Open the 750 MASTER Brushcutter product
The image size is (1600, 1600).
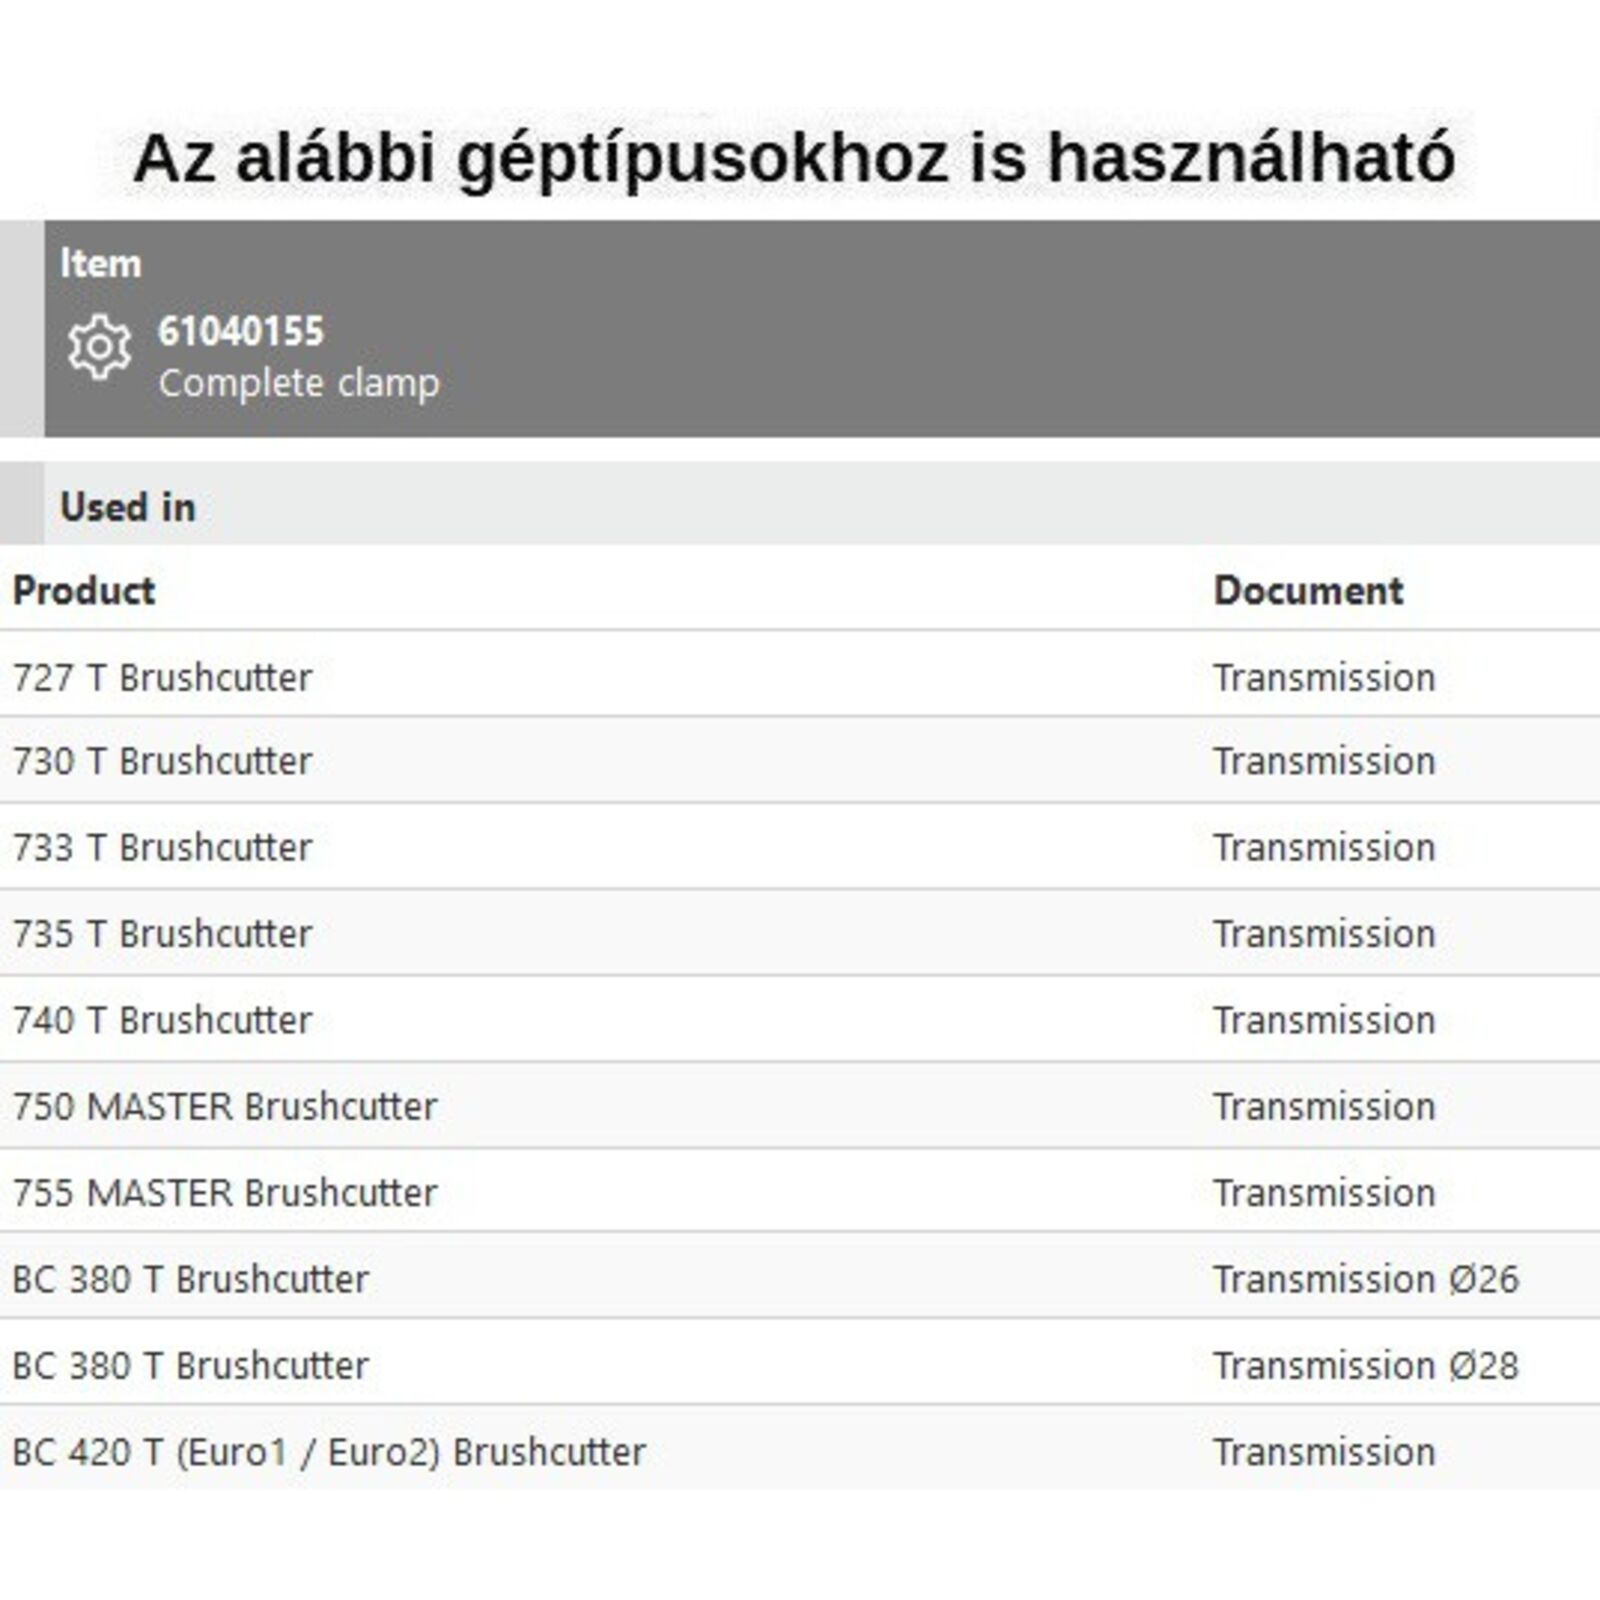pos(225,1107)
